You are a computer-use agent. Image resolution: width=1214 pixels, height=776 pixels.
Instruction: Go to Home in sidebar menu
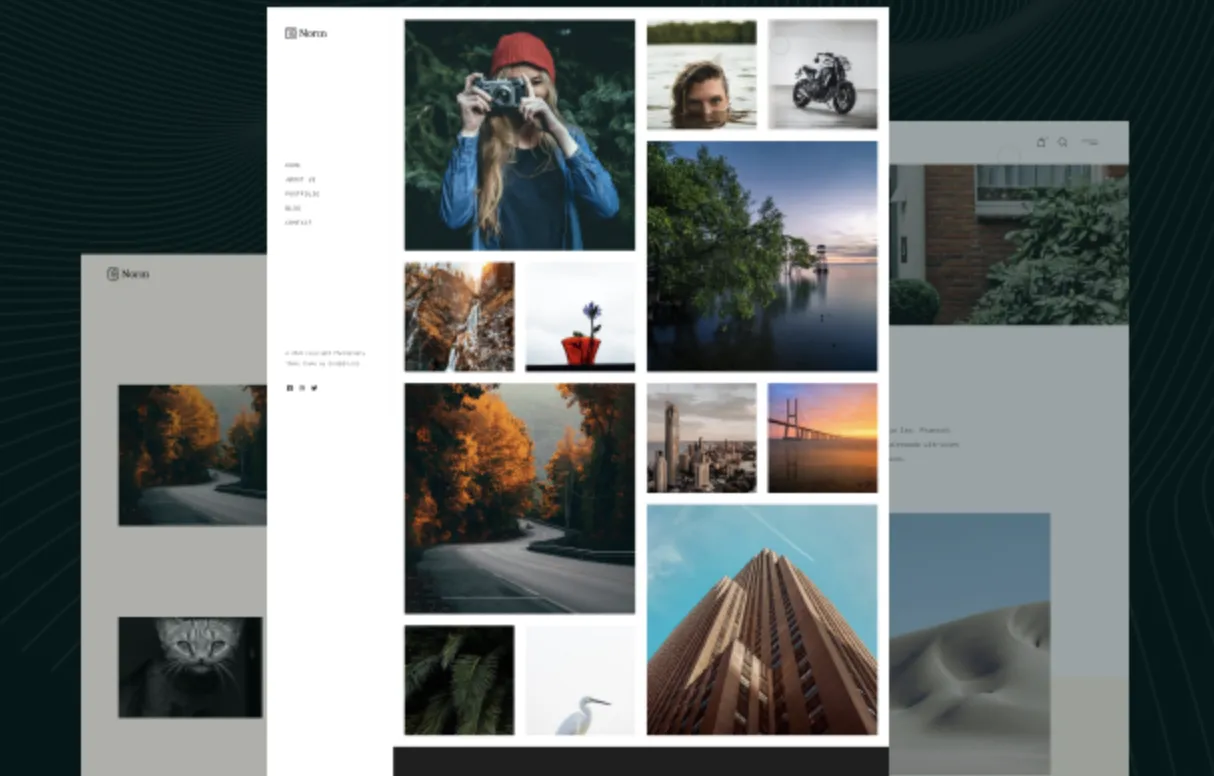click(292, 165)
